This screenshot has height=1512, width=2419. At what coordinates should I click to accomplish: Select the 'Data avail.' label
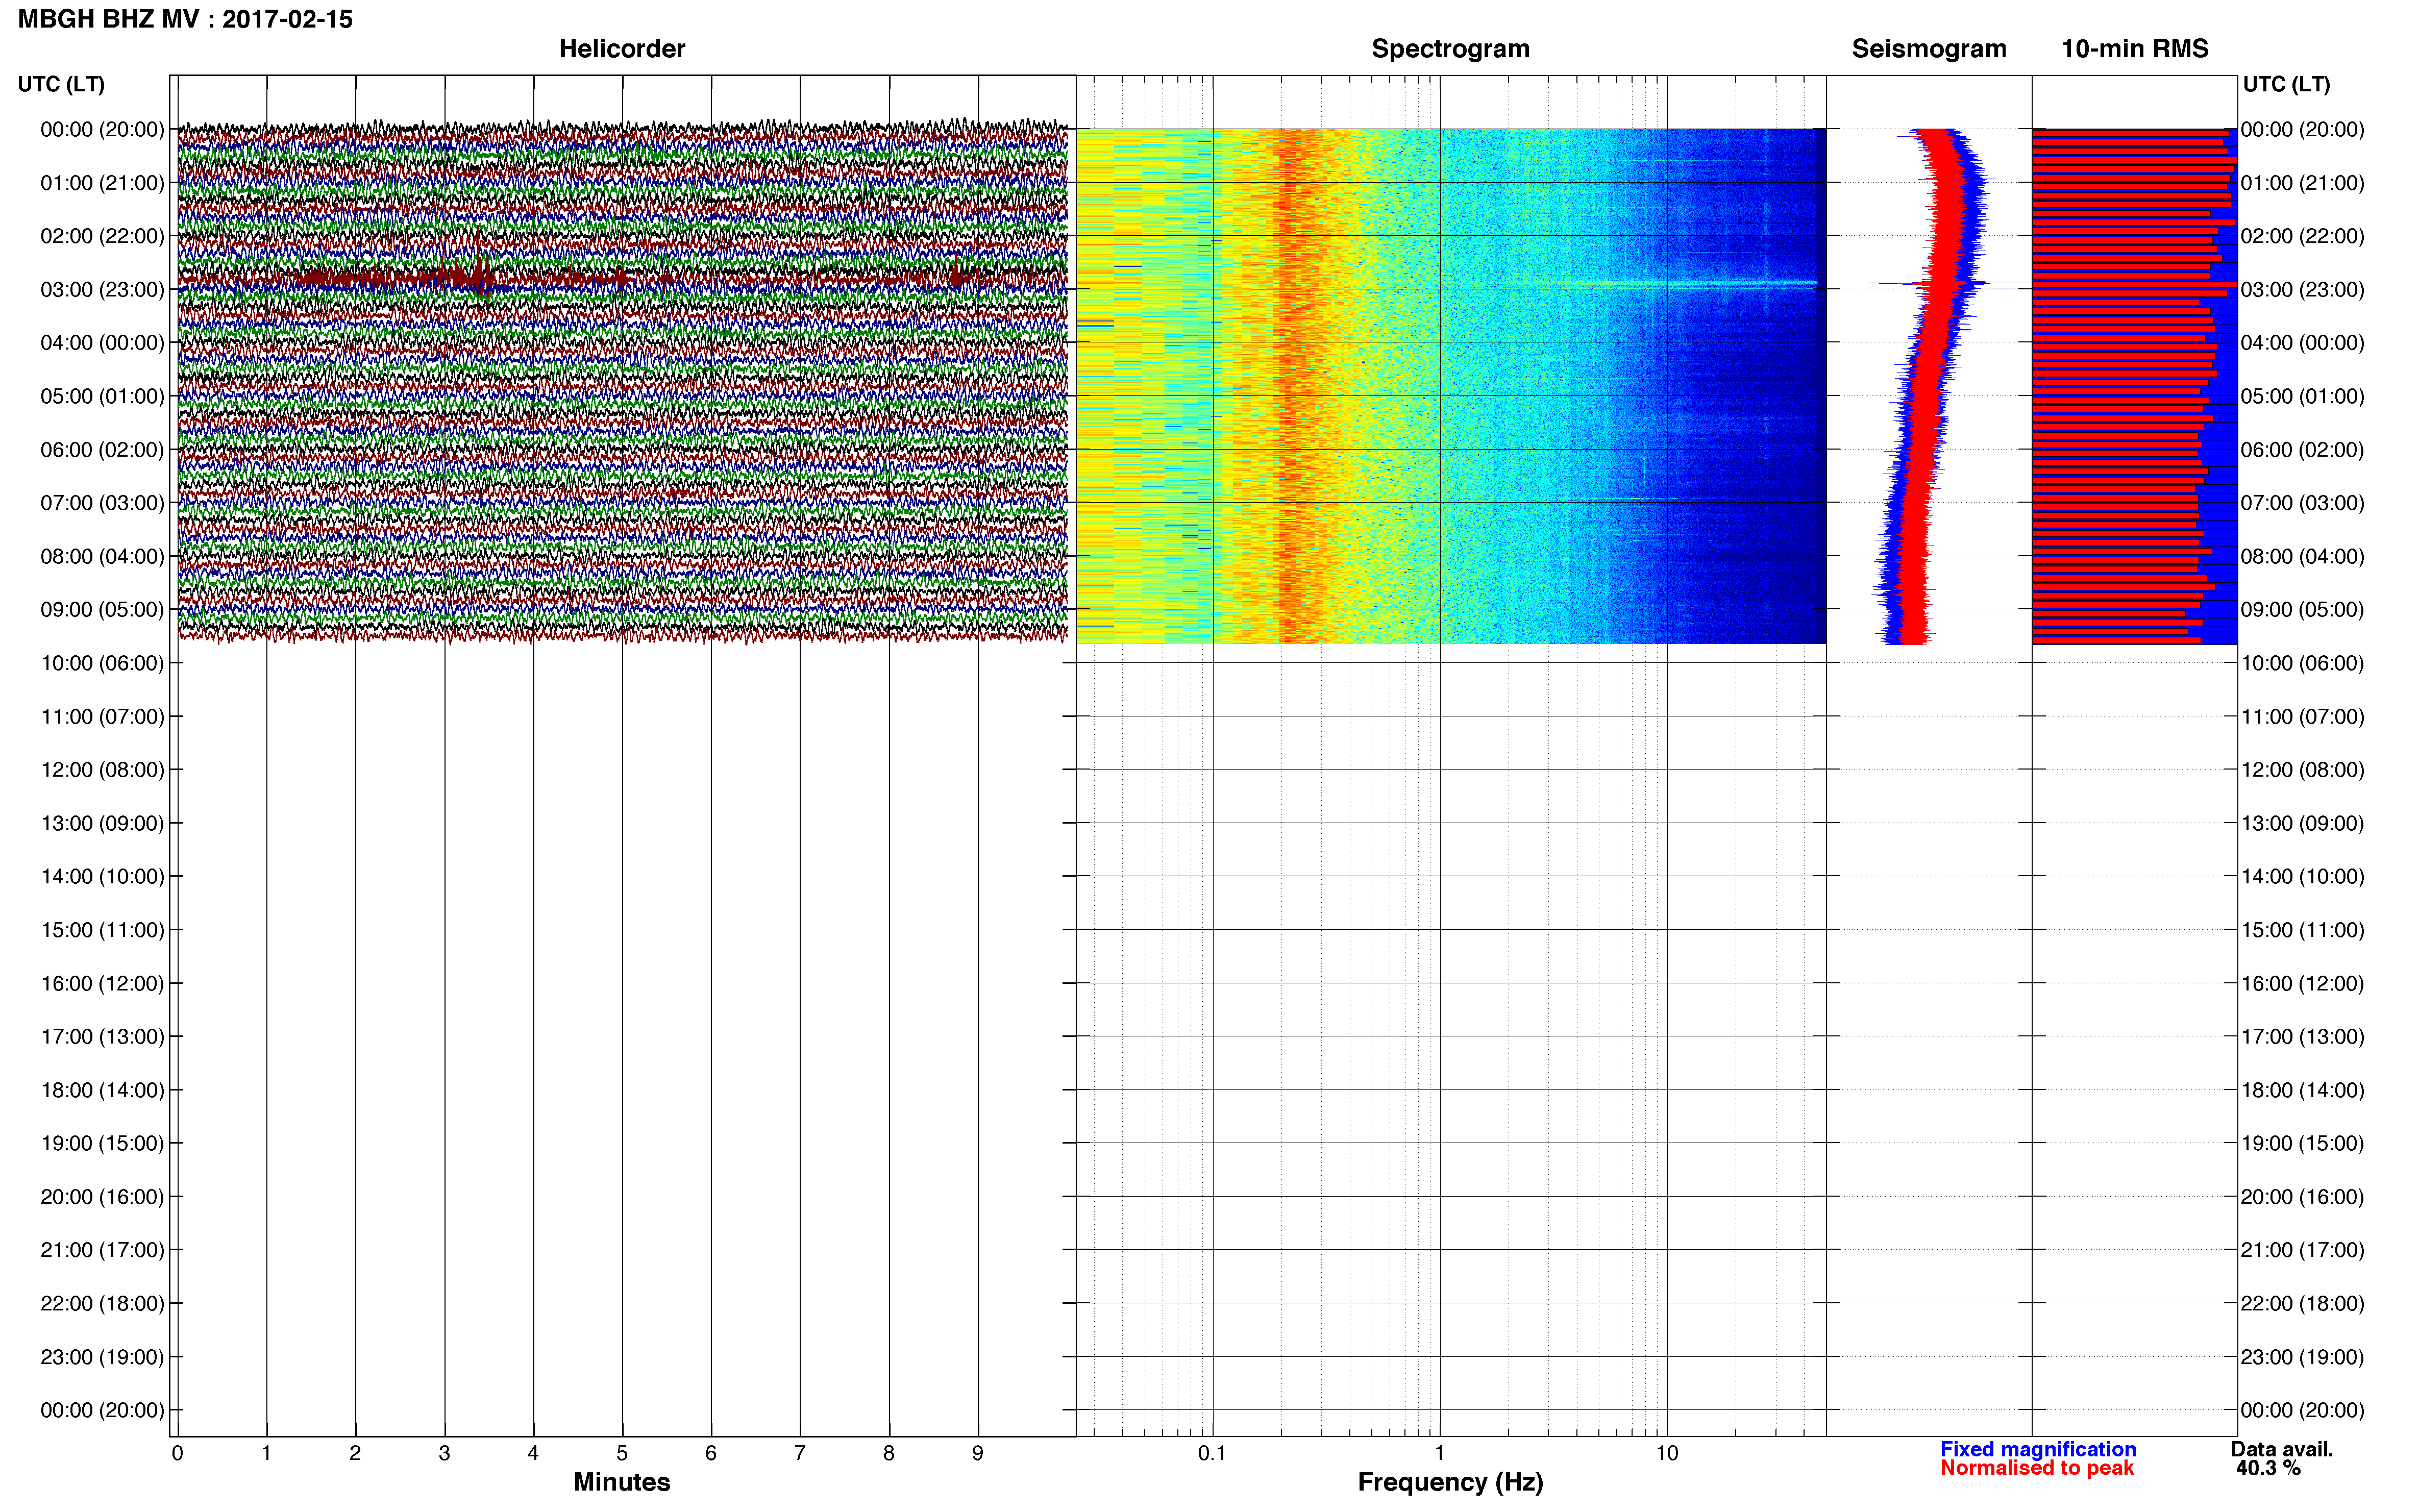click(x=2281, y=1449)
